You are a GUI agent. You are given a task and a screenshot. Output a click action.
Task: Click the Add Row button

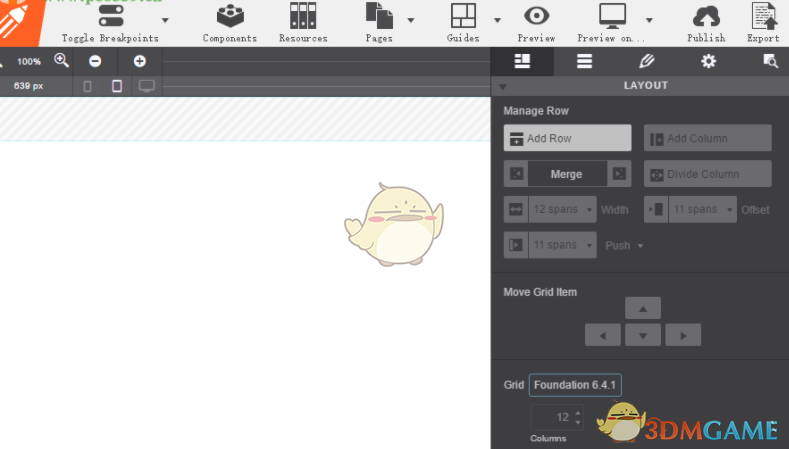point(567,138)
